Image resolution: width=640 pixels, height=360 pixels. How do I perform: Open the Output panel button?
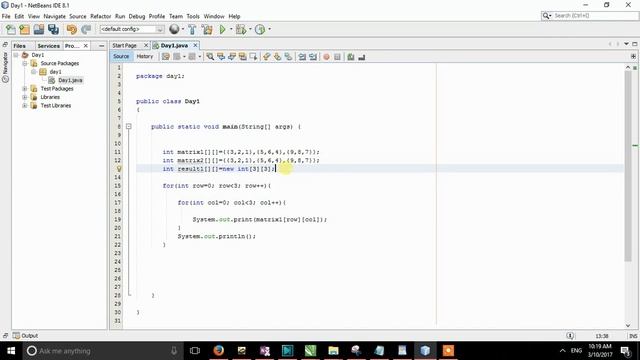point(25,336)
